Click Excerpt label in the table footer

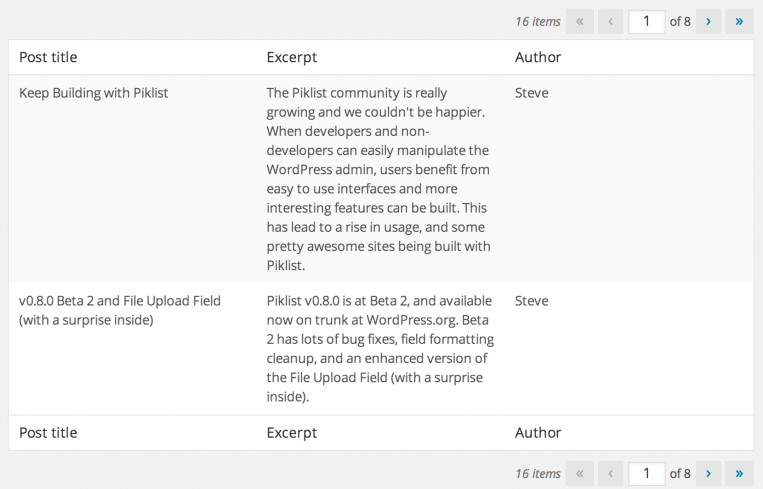[291, 433]
